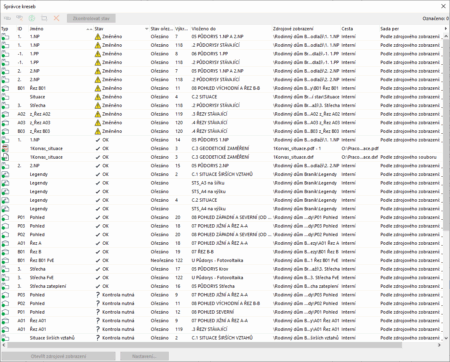Screen dimensions: 450x362
Task: Click the type icon of the Situace row
Action: (5, 97)
